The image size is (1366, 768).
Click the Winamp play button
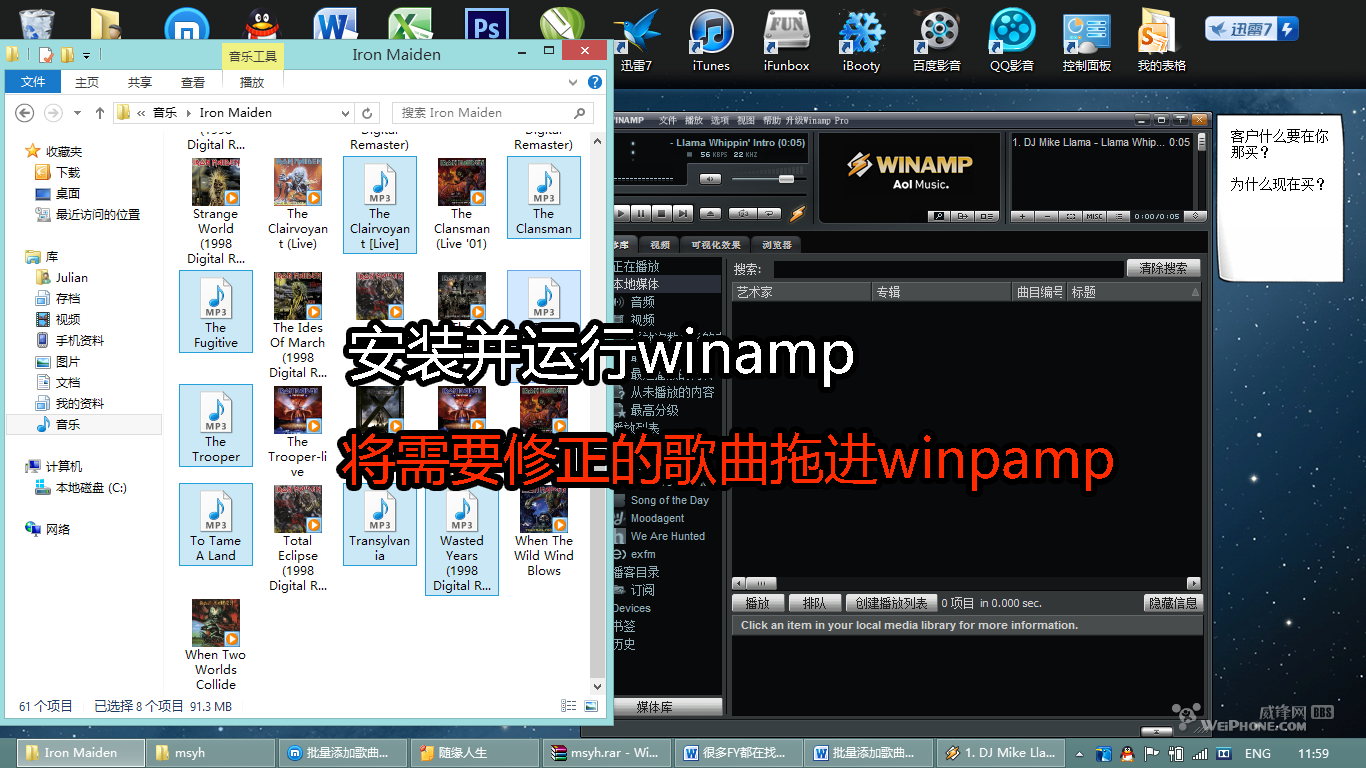(x=620, y=213)
